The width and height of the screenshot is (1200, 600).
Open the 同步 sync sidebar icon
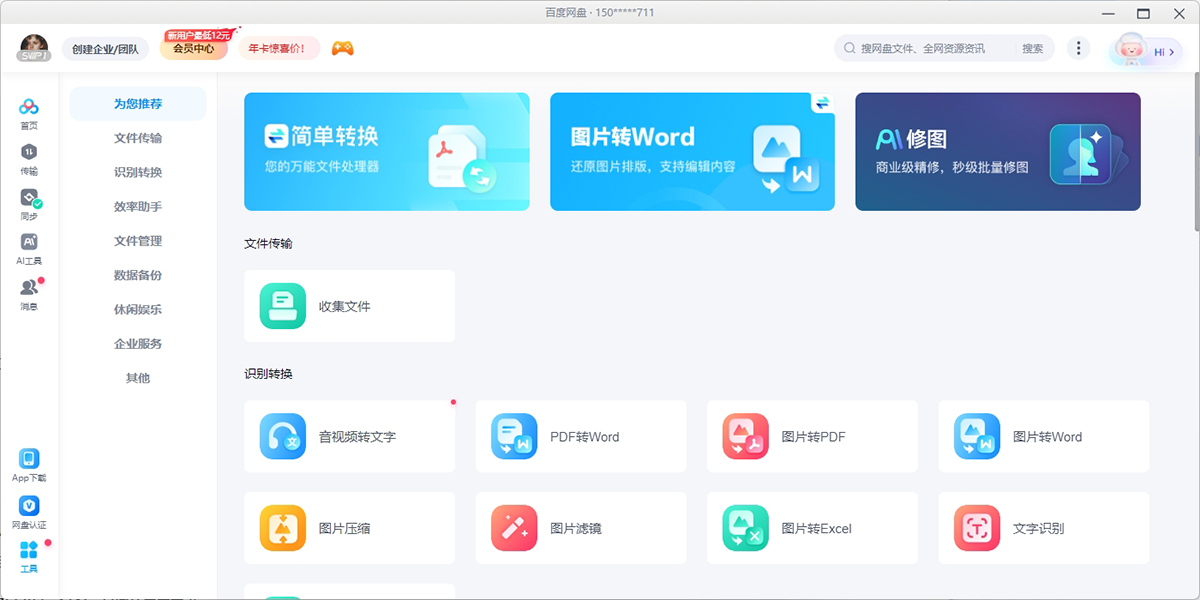[x=29, y=204]
